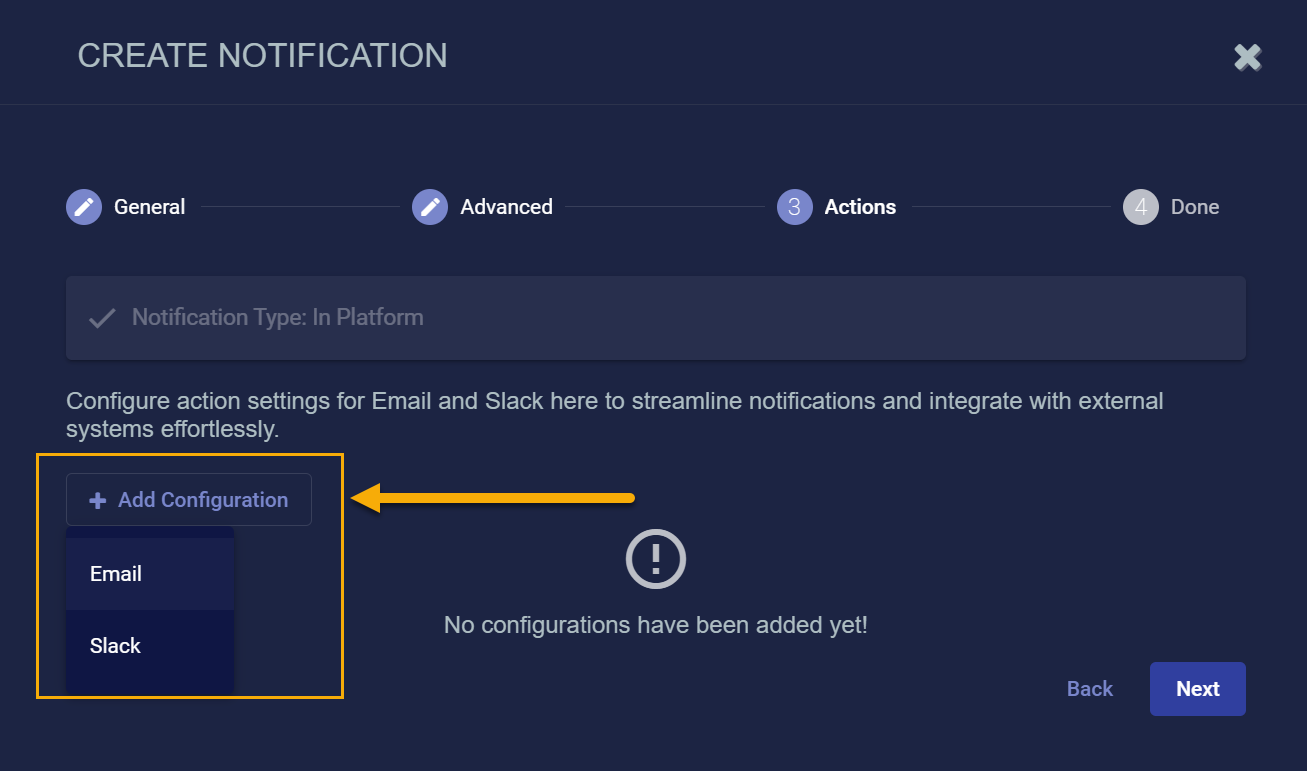Viewport: 1307px width, 771px height.
Task: Jump to the Advanced step label
Action: pyautogui.click(x=506, y=207)
